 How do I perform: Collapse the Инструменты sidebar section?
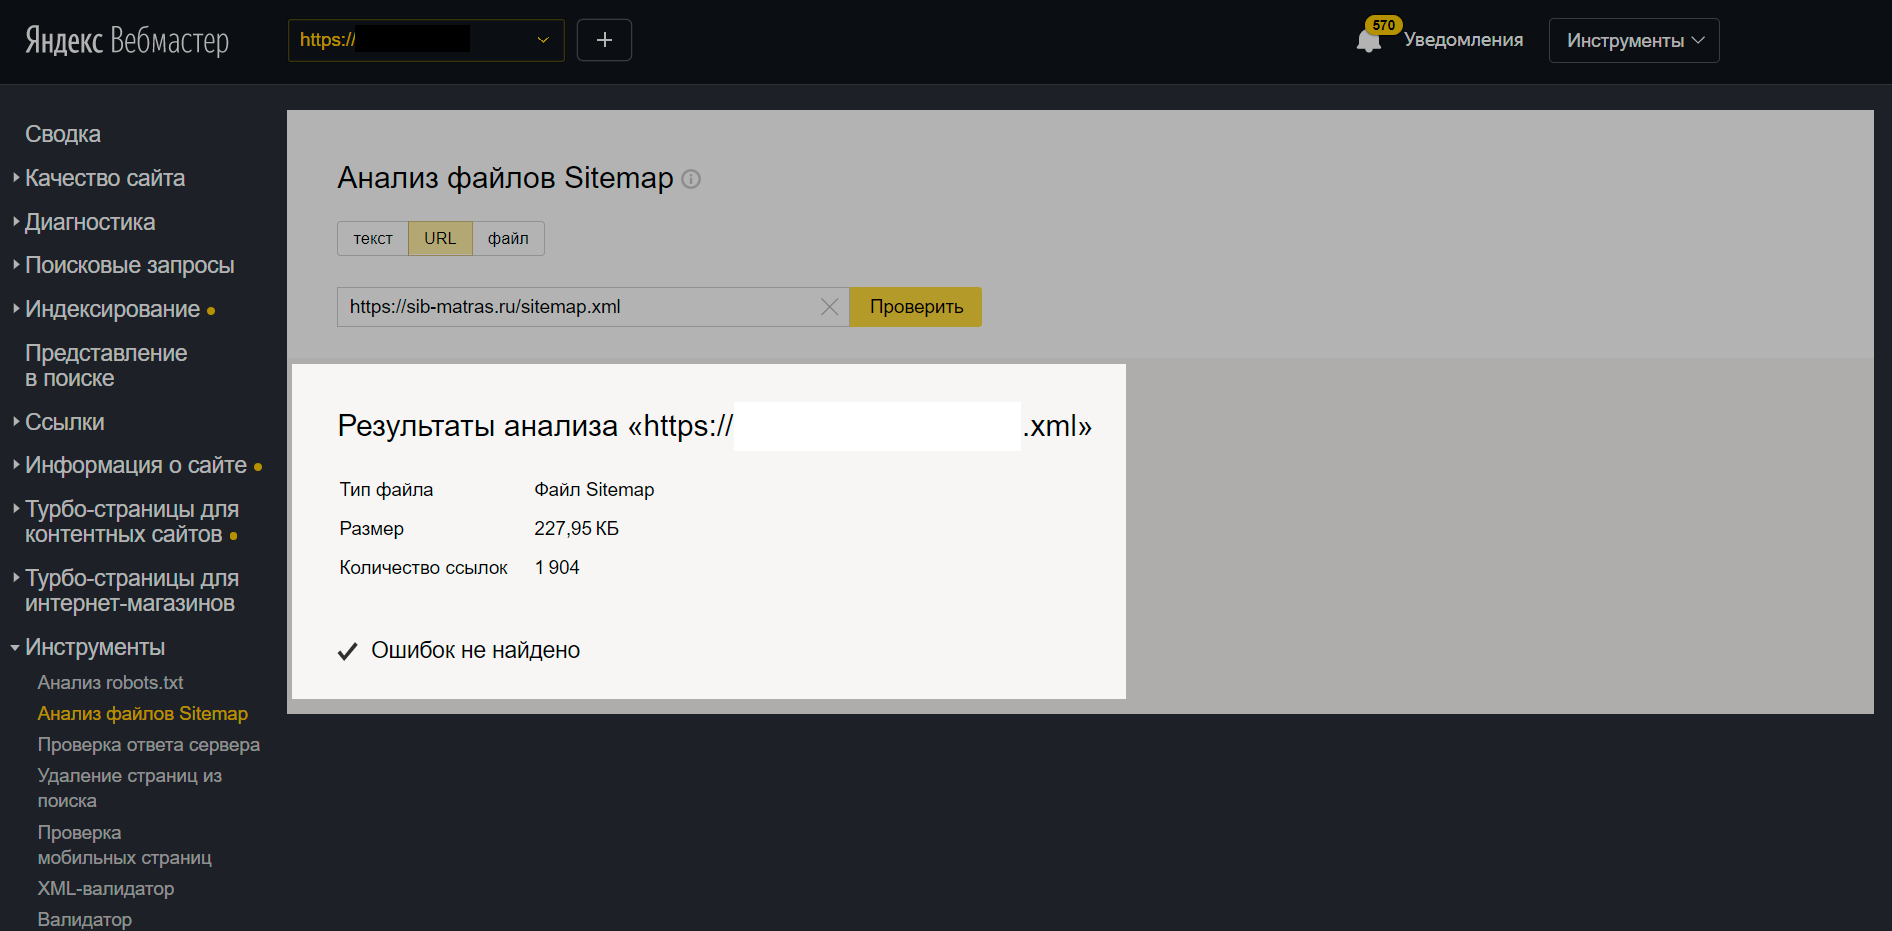coord(94,647)
